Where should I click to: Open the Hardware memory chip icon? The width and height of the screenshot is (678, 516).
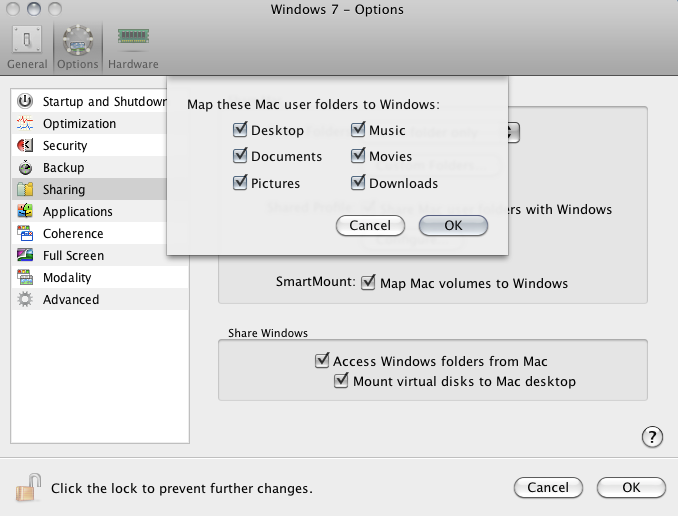tap(133, 37)
